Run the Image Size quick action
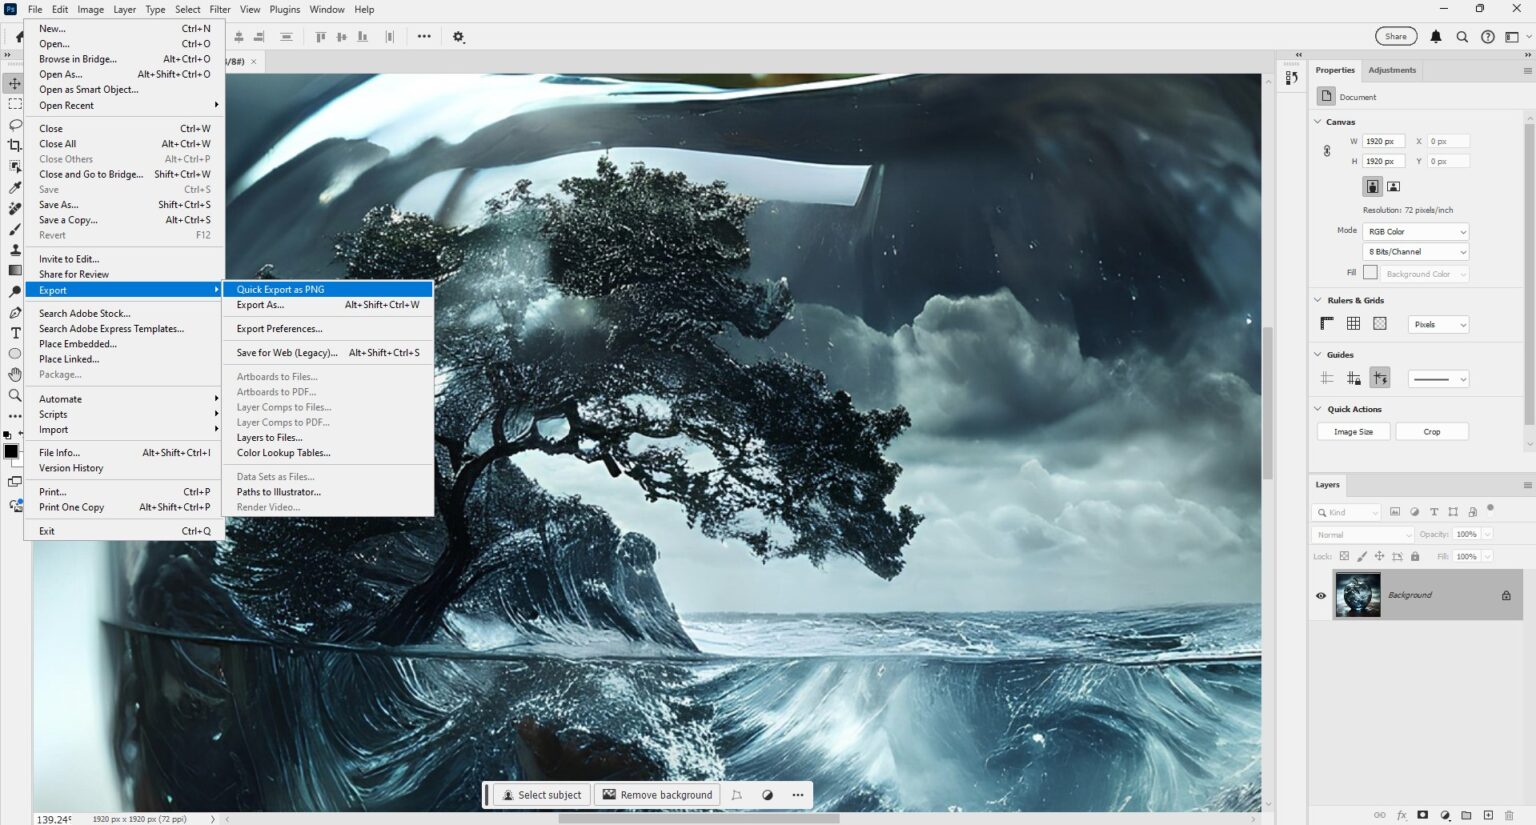Screen dimensions: 1536x825 click(1353, 431)
